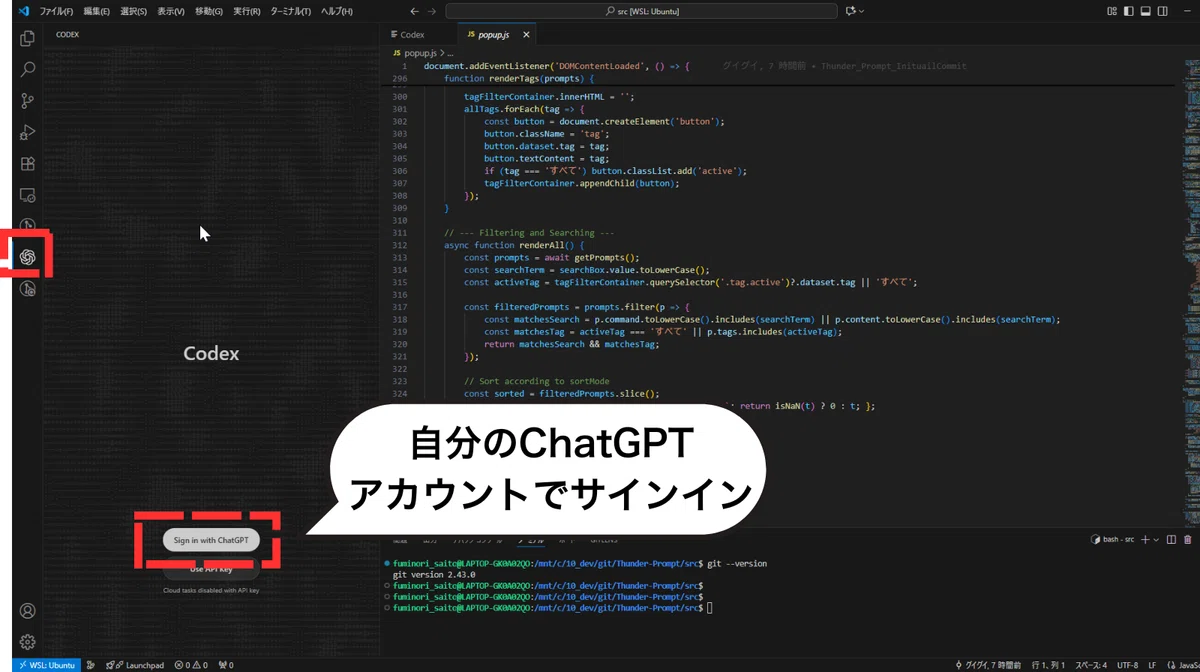
Task: Click the bash - src terminal label
Action: coord(1113,539)
